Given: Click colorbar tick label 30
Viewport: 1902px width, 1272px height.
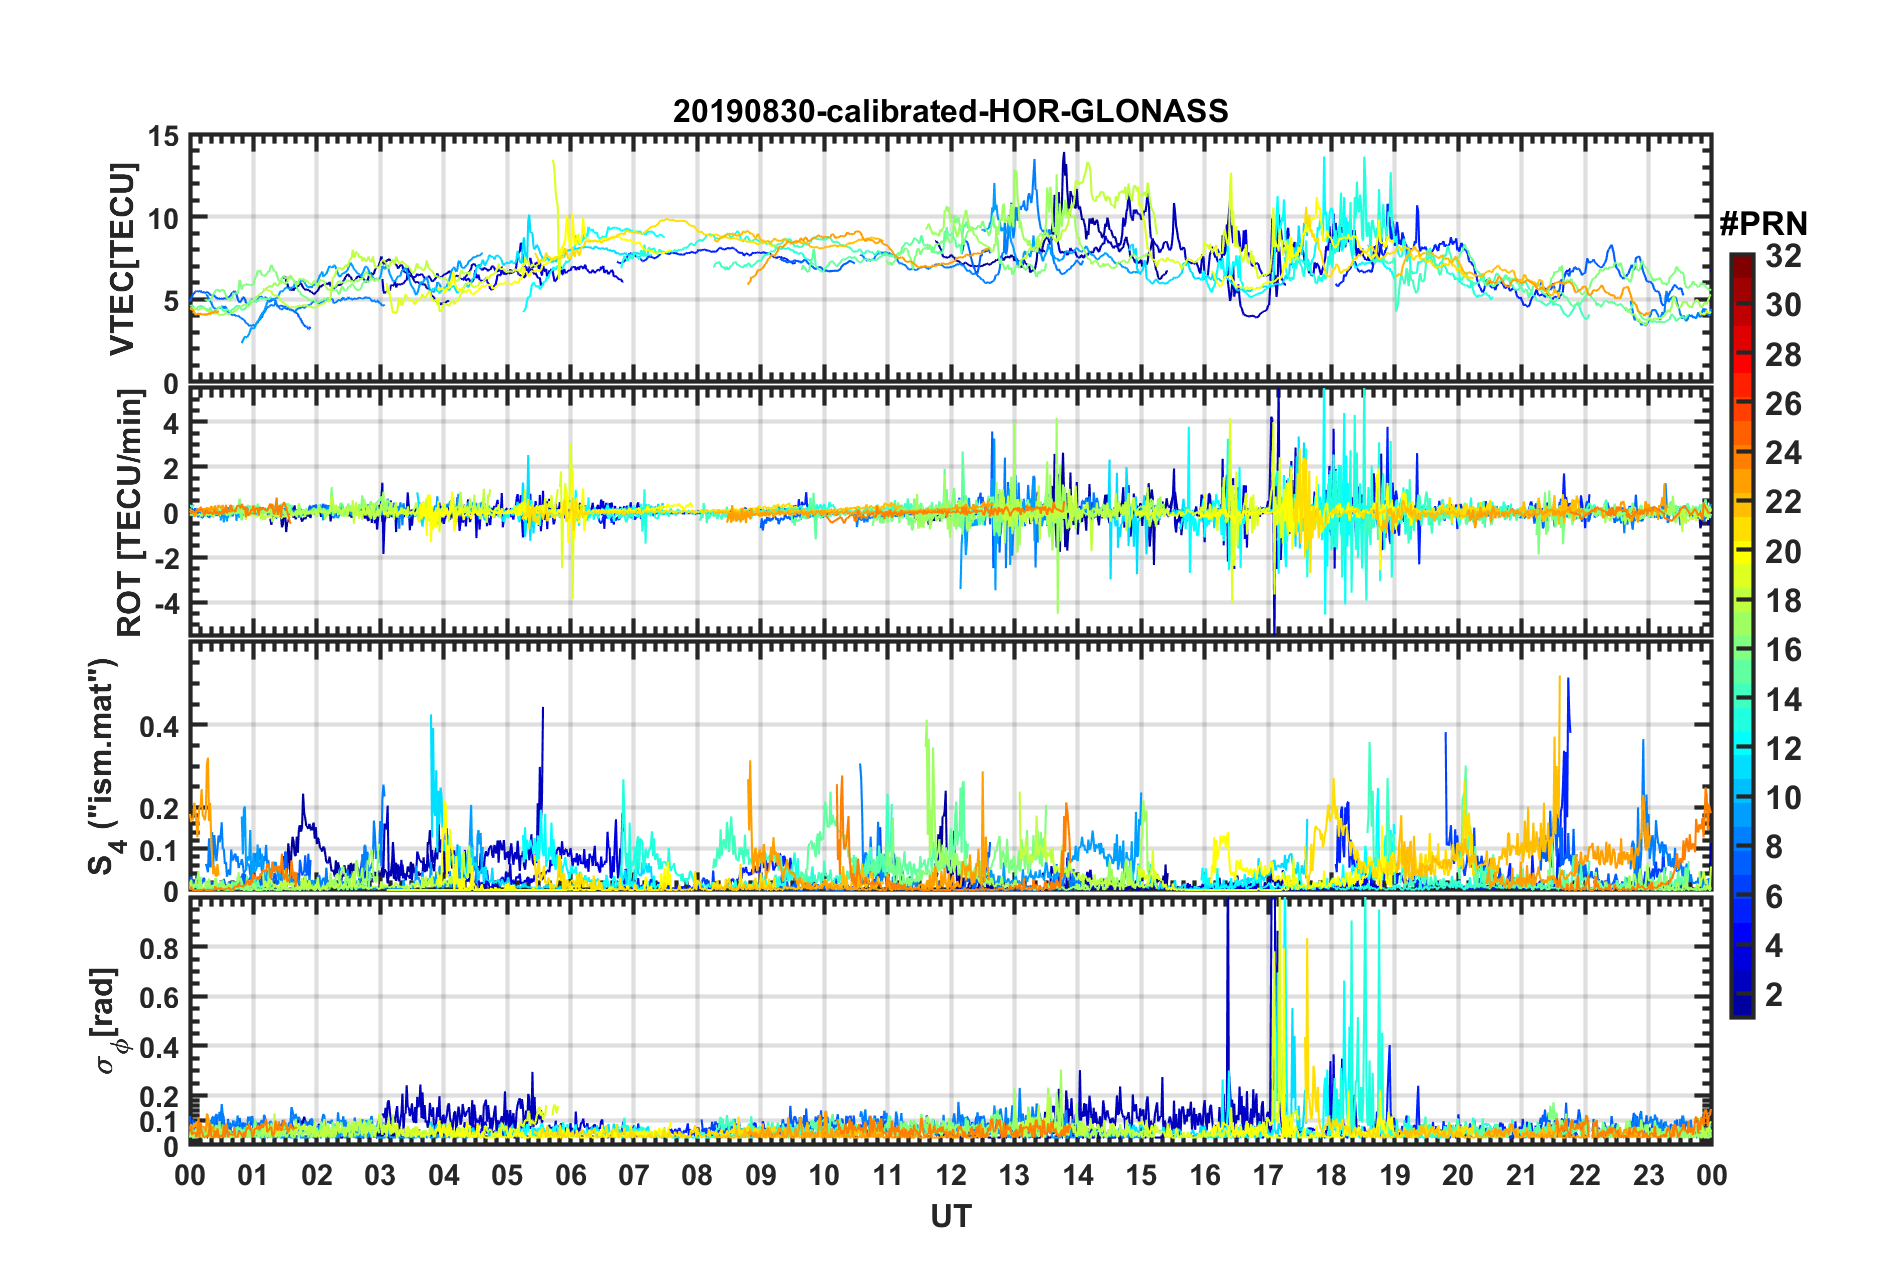Looking at the screenshot, I should point(1783,305).
